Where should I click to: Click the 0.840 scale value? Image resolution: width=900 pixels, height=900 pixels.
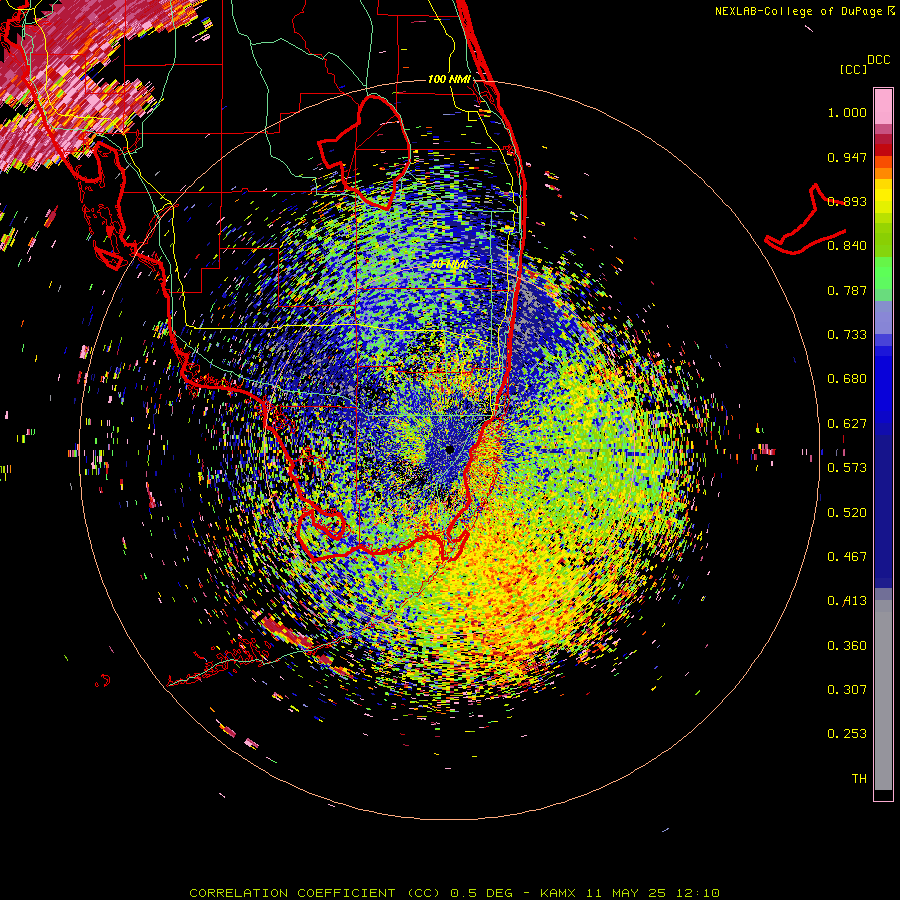(847, 246)
